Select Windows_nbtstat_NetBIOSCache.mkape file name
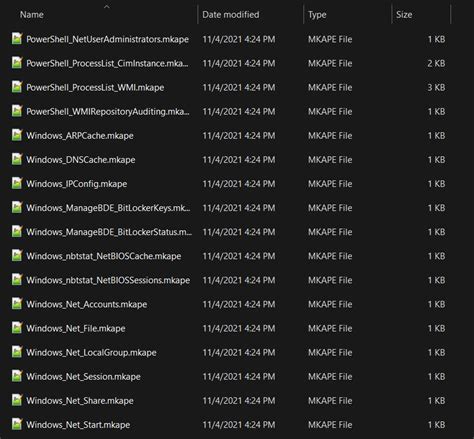 click(104, 256)
